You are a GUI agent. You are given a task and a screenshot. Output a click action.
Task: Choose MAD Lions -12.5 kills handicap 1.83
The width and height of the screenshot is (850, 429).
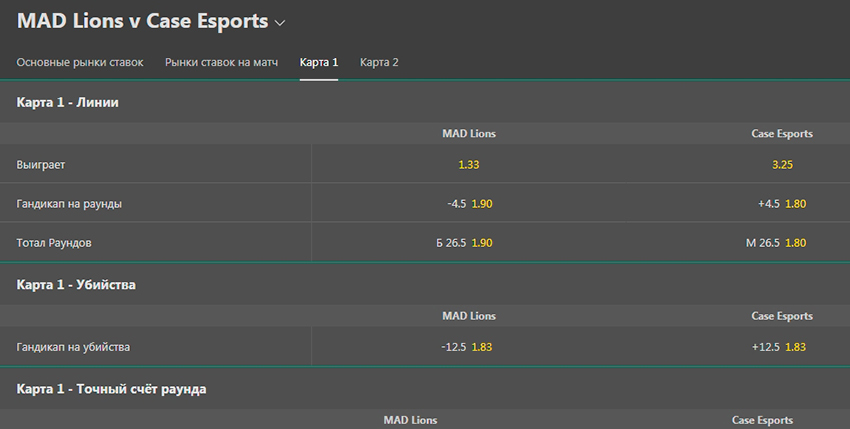click(469, 347)
